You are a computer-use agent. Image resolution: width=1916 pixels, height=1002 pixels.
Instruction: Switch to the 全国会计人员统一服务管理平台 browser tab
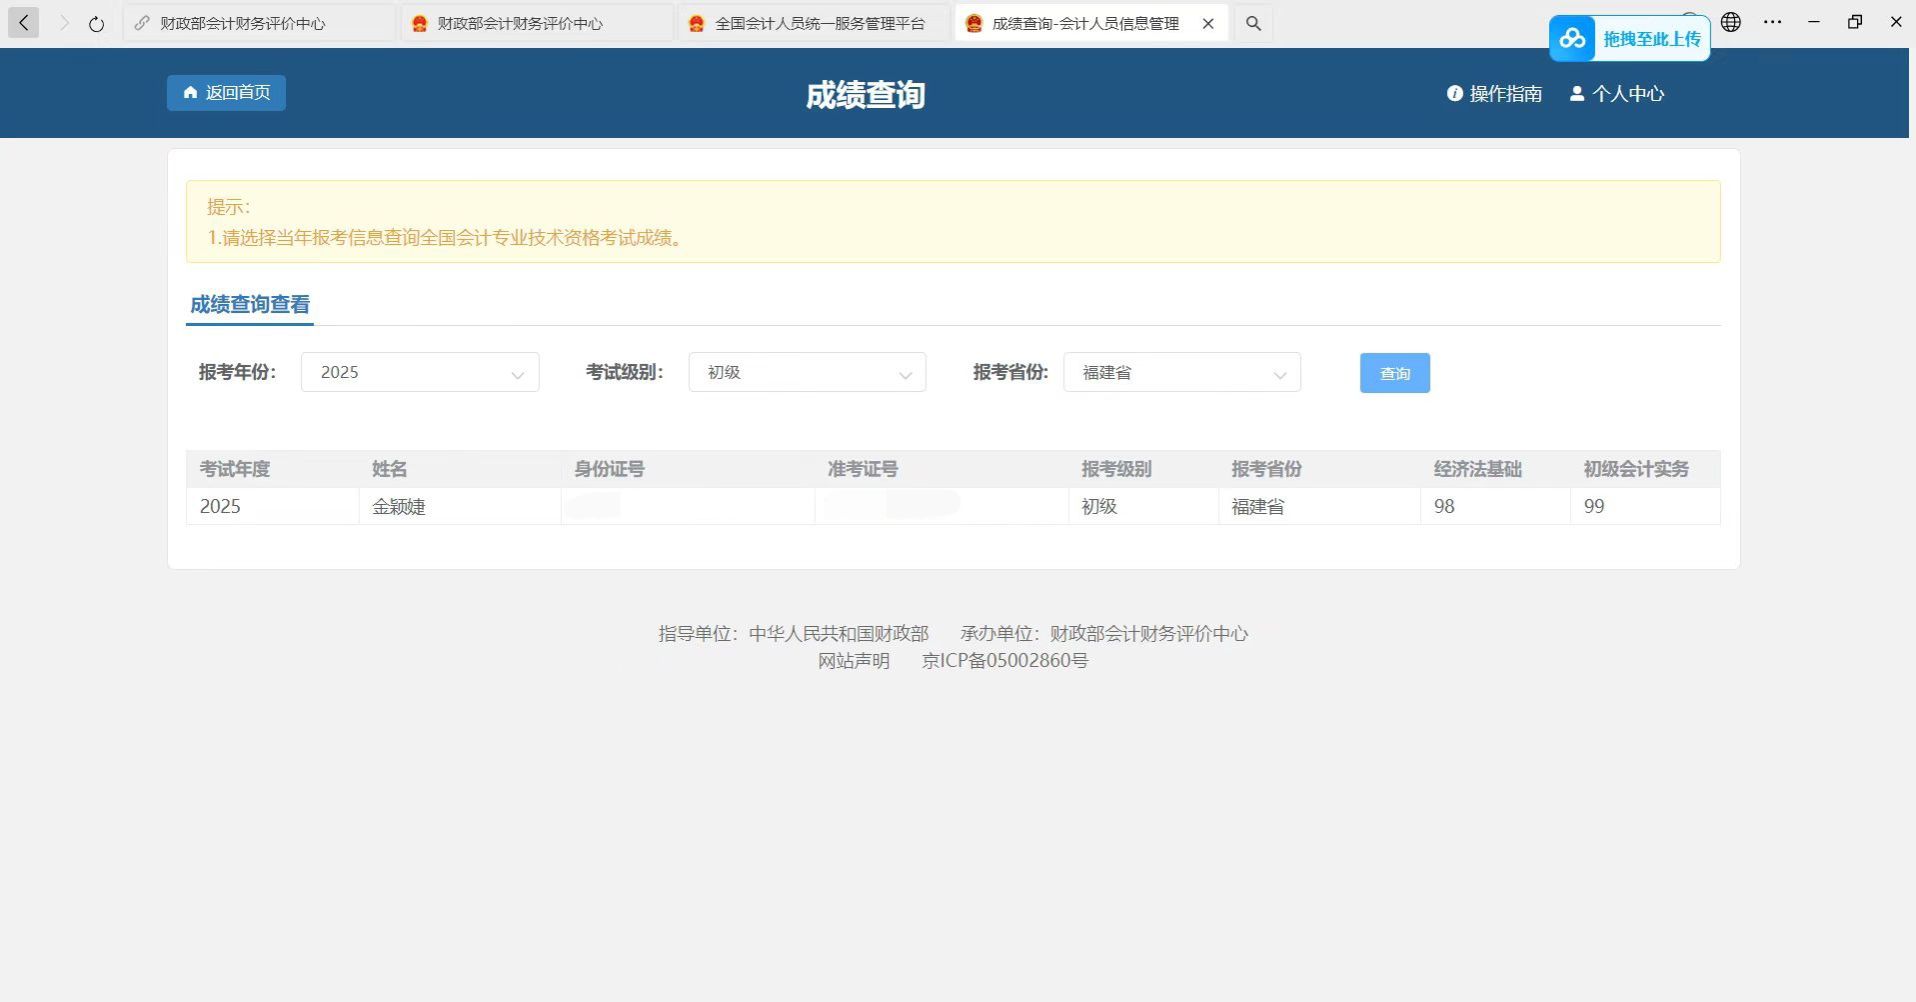(818, 23)
